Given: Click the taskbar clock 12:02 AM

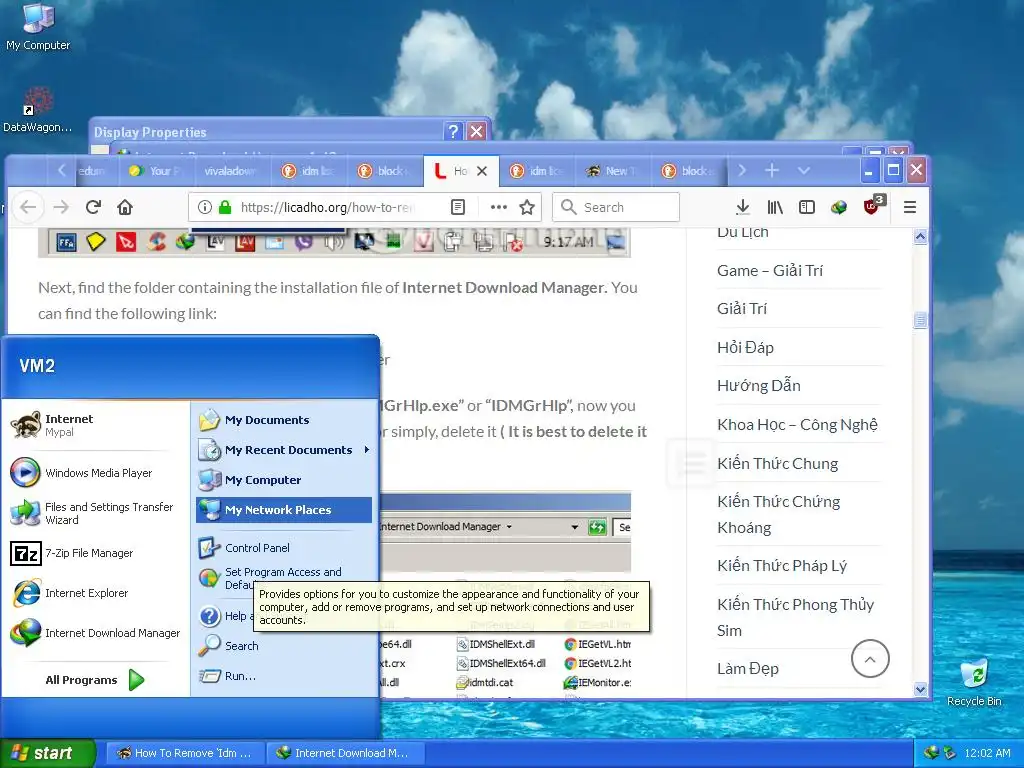Looking at the screenshot, I should coord(987,753).
